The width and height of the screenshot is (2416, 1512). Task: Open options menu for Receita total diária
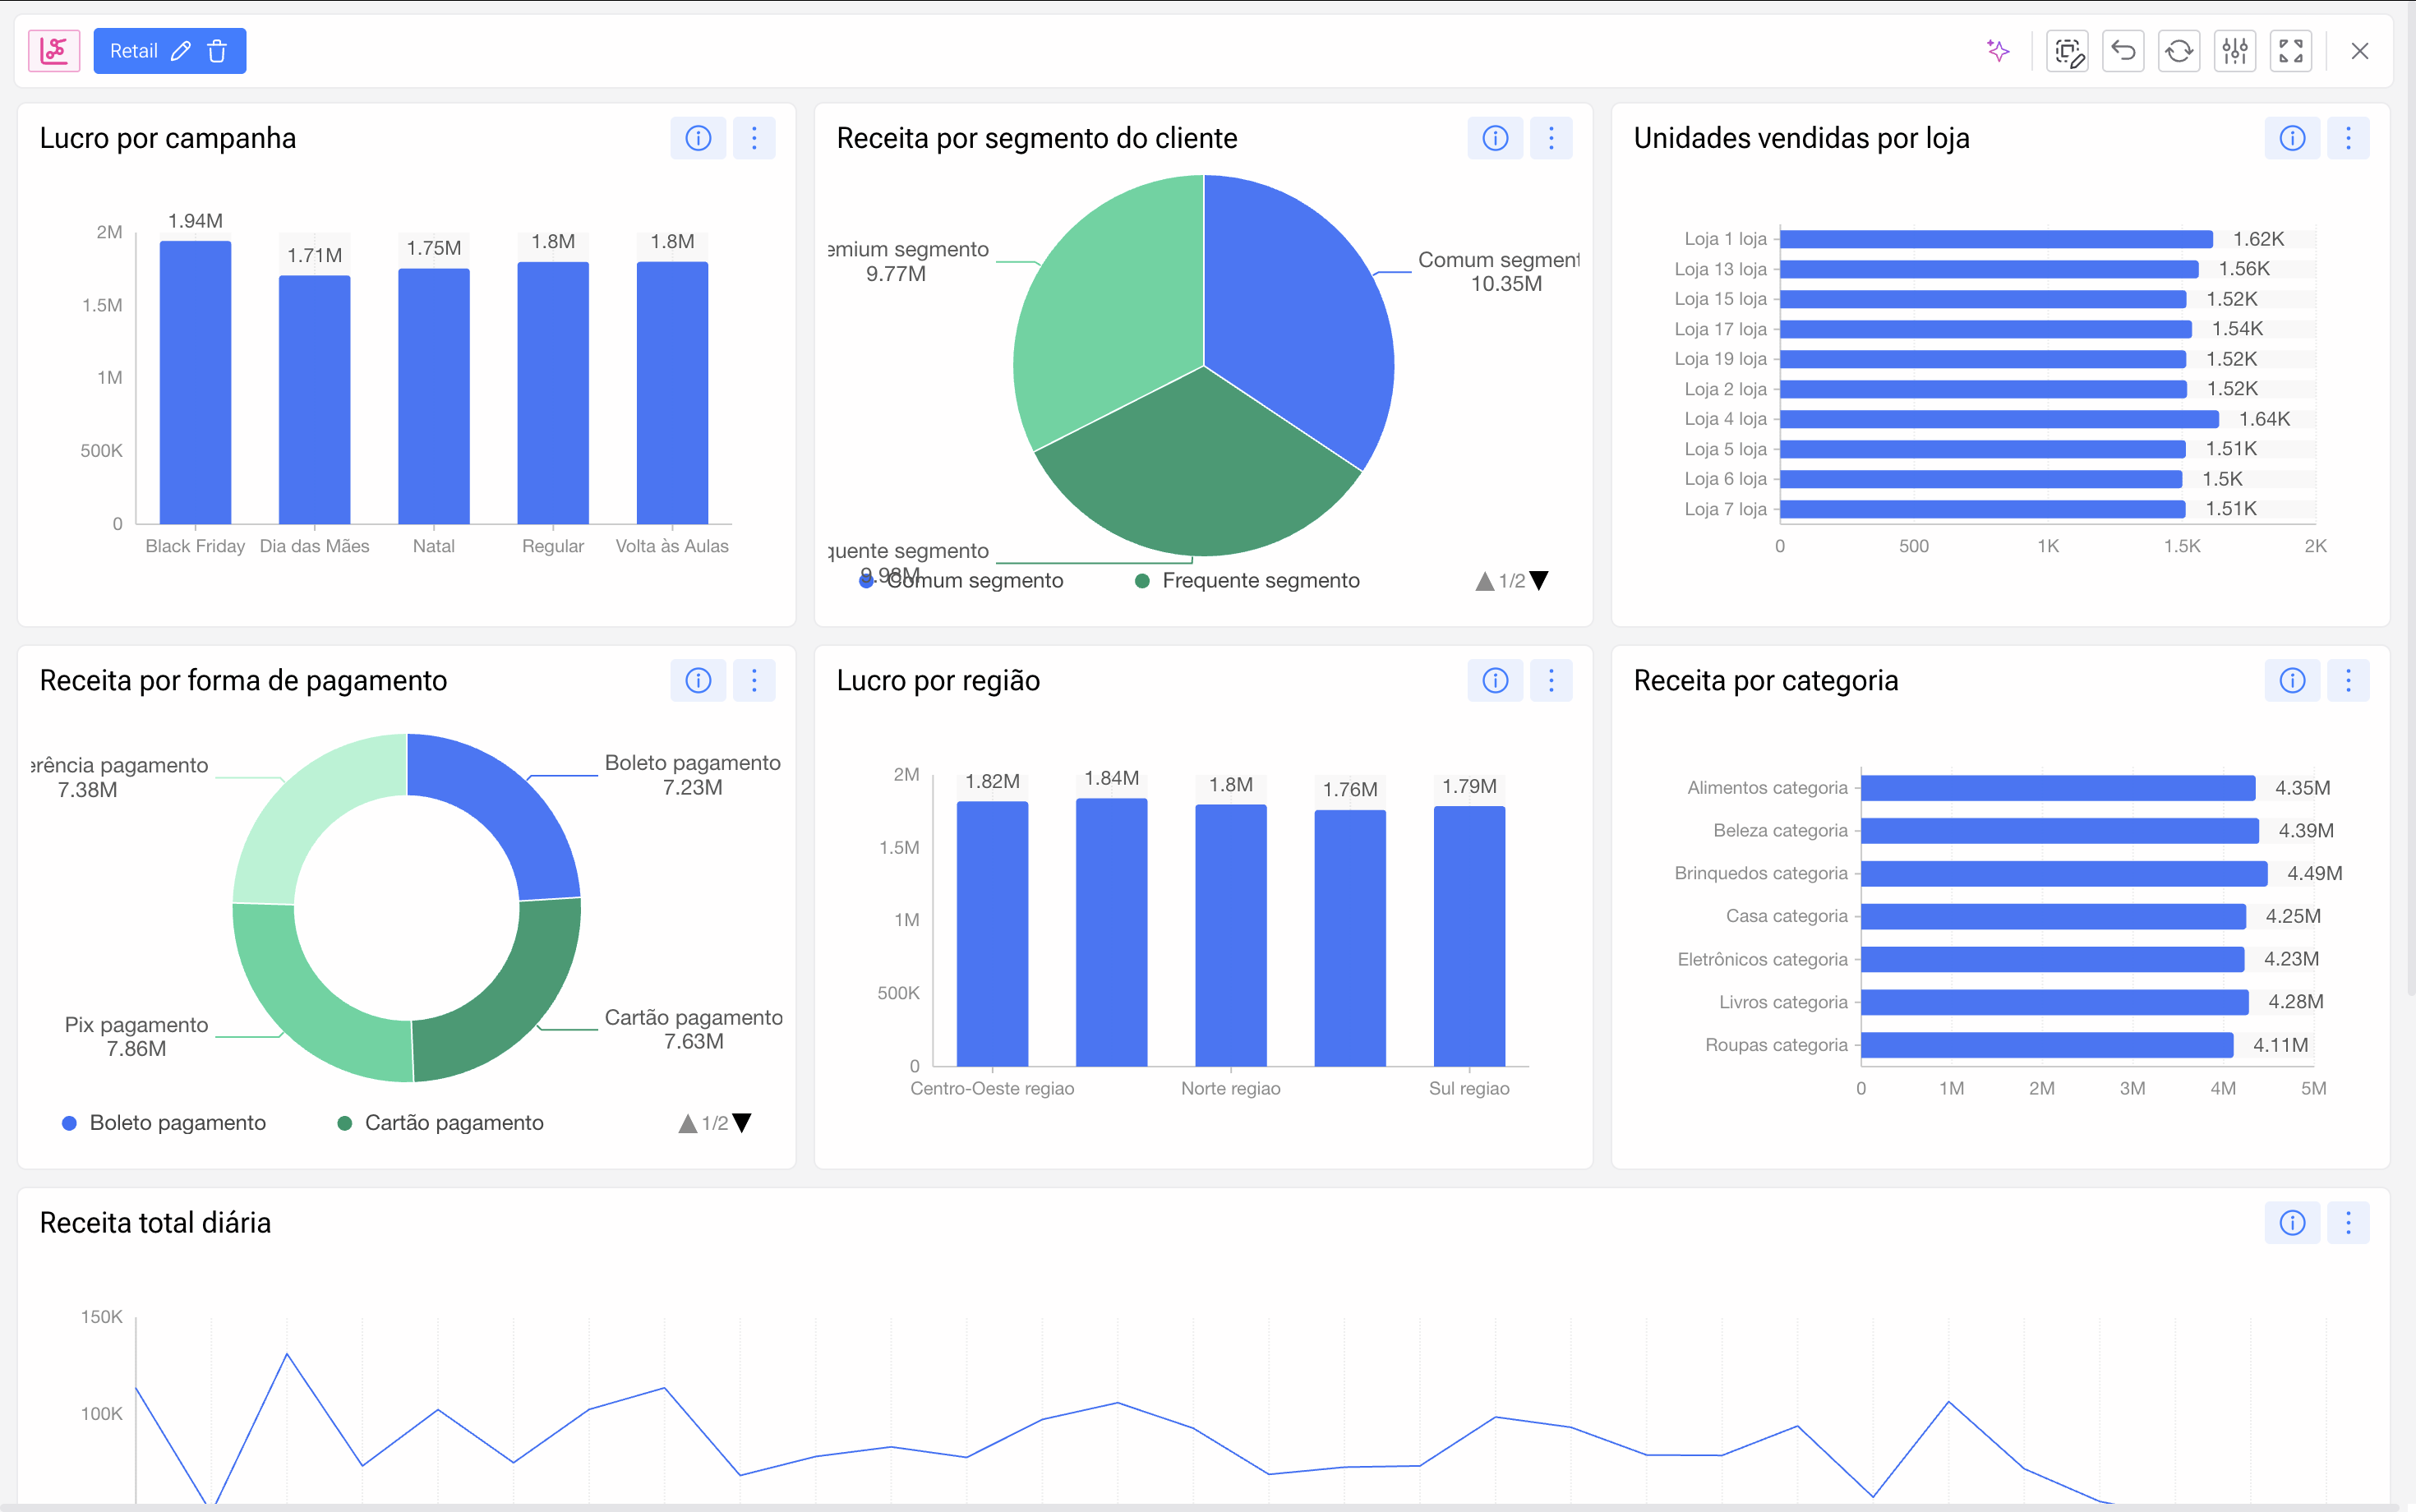point(2348,1223)
